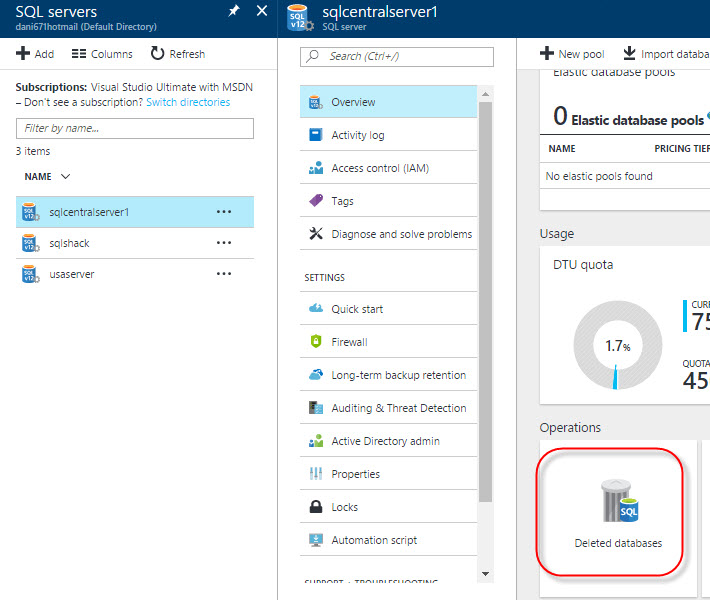Click the green Firewall shield icon

316,341
